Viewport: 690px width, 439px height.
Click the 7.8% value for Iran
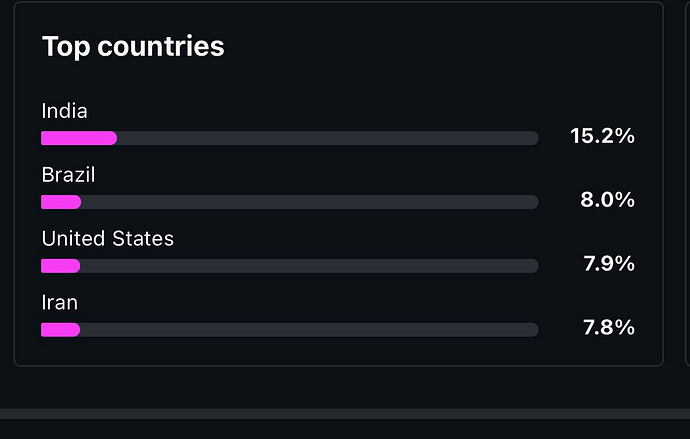607,327
